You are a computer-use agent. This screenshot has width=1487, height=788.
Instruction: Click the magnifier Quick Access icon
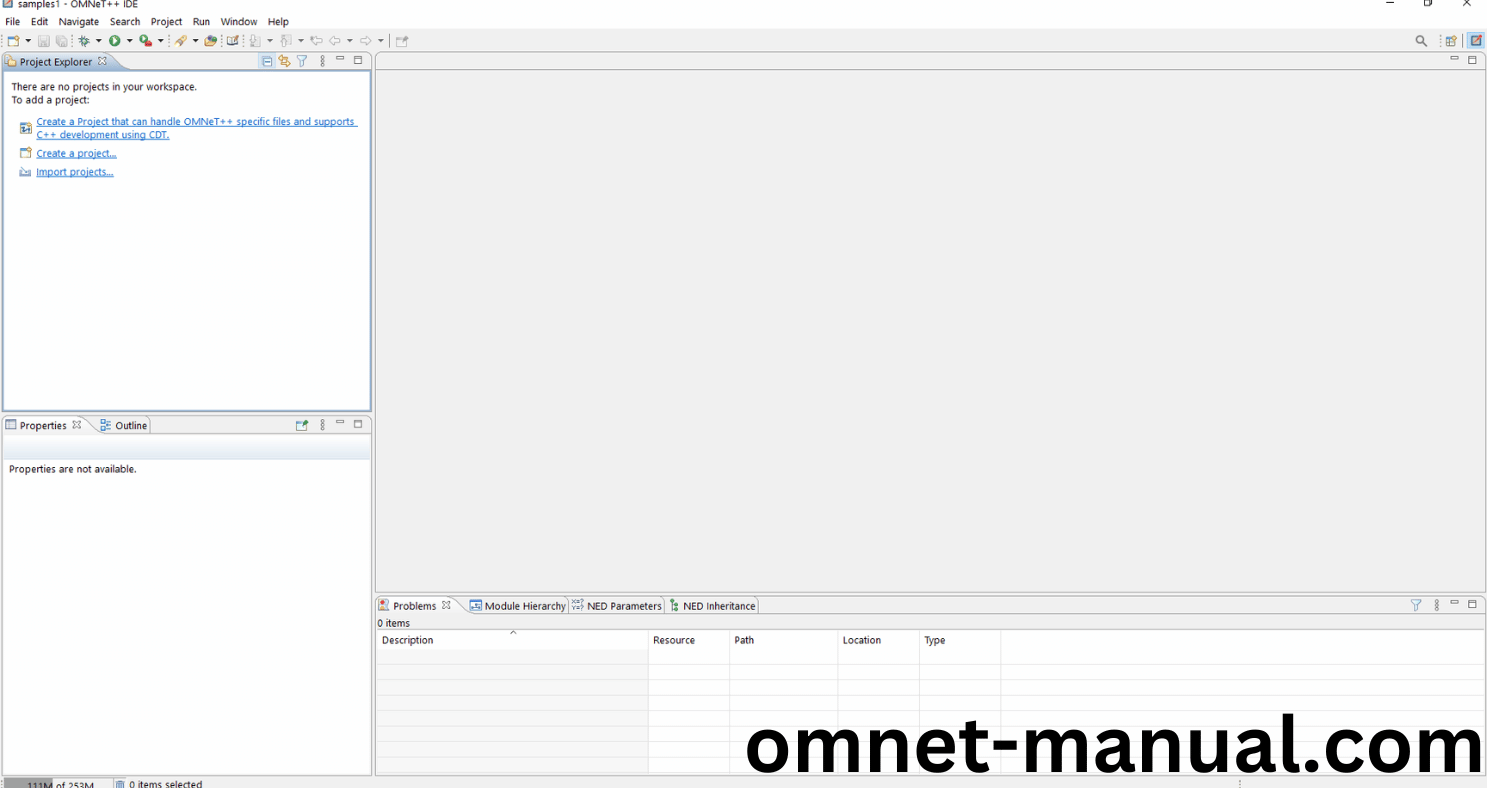[1421, 41]
